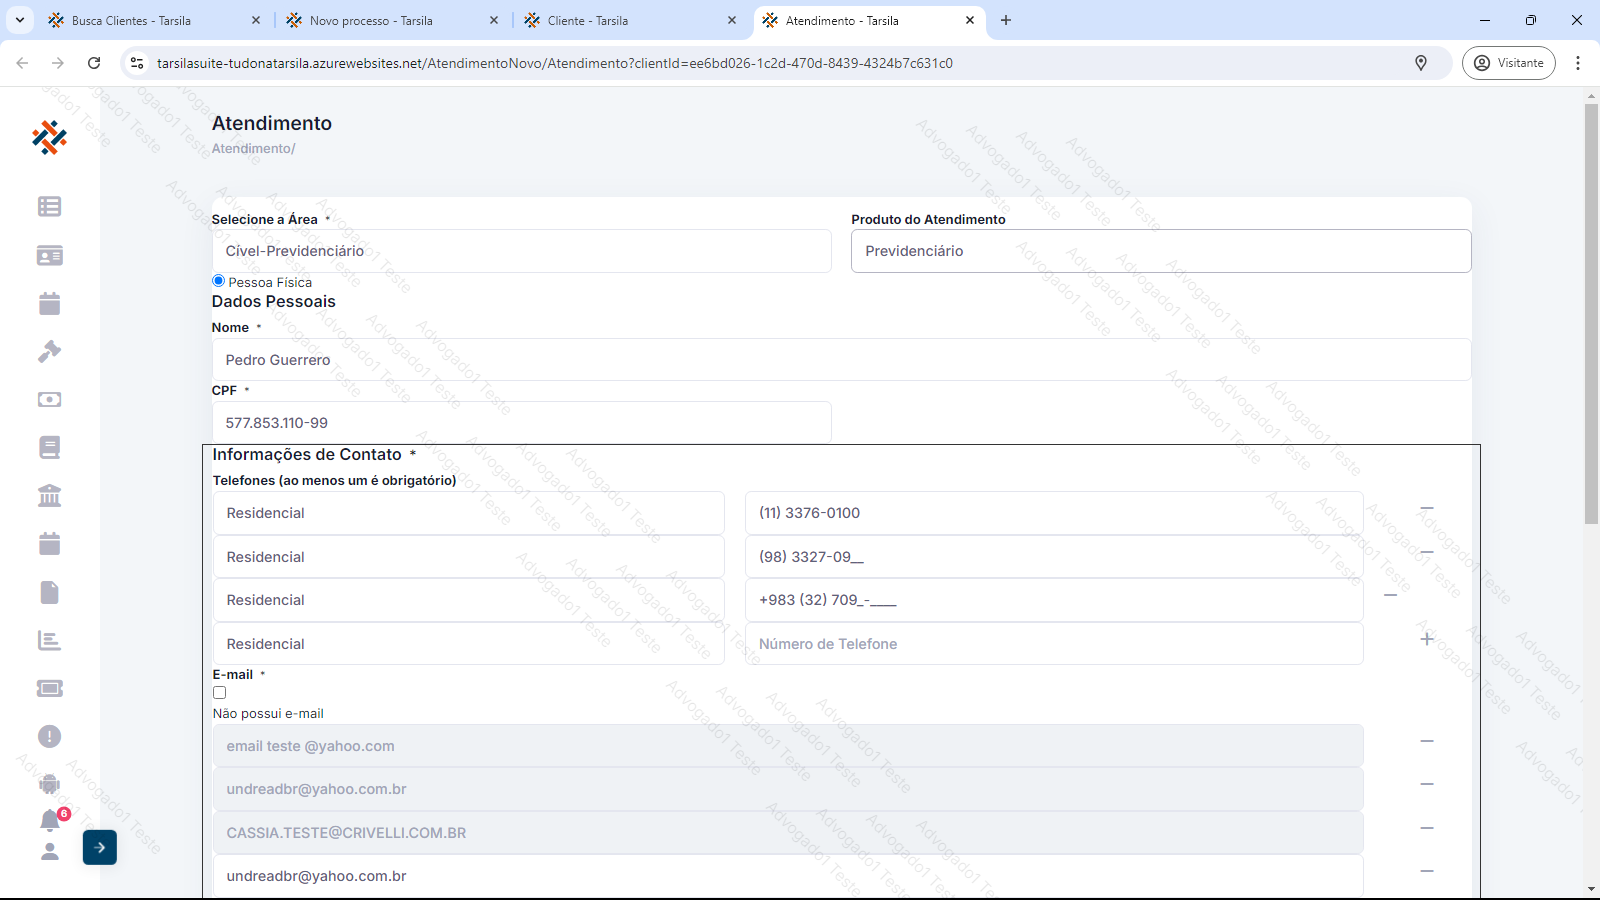Click the ticket icon in sidebar

coord(49,688)
